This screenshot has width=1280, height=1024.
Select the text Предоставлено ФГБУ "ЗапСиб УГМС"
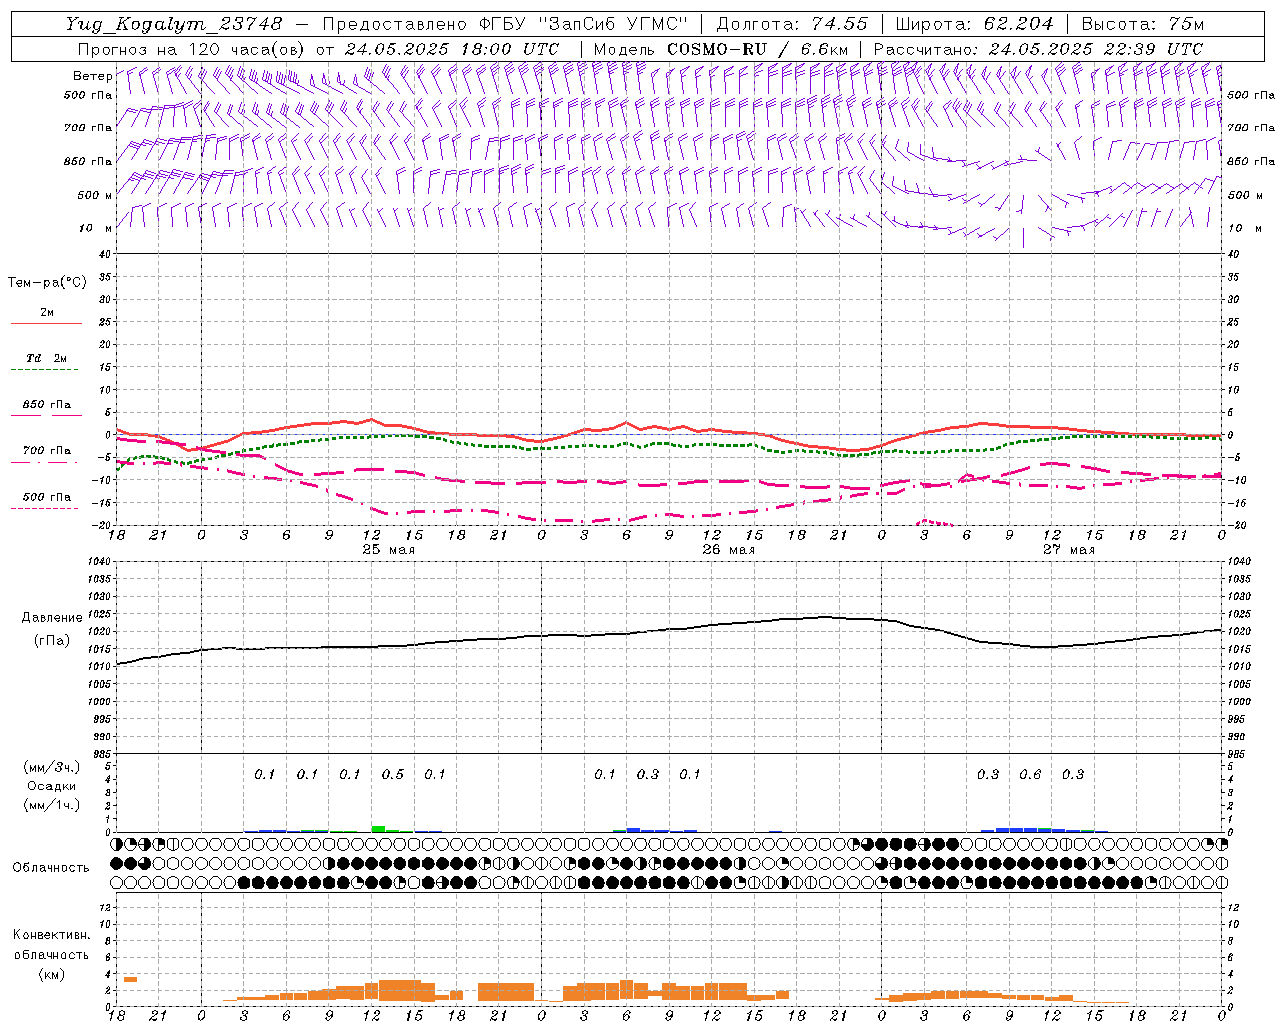(x=506, y=24)
